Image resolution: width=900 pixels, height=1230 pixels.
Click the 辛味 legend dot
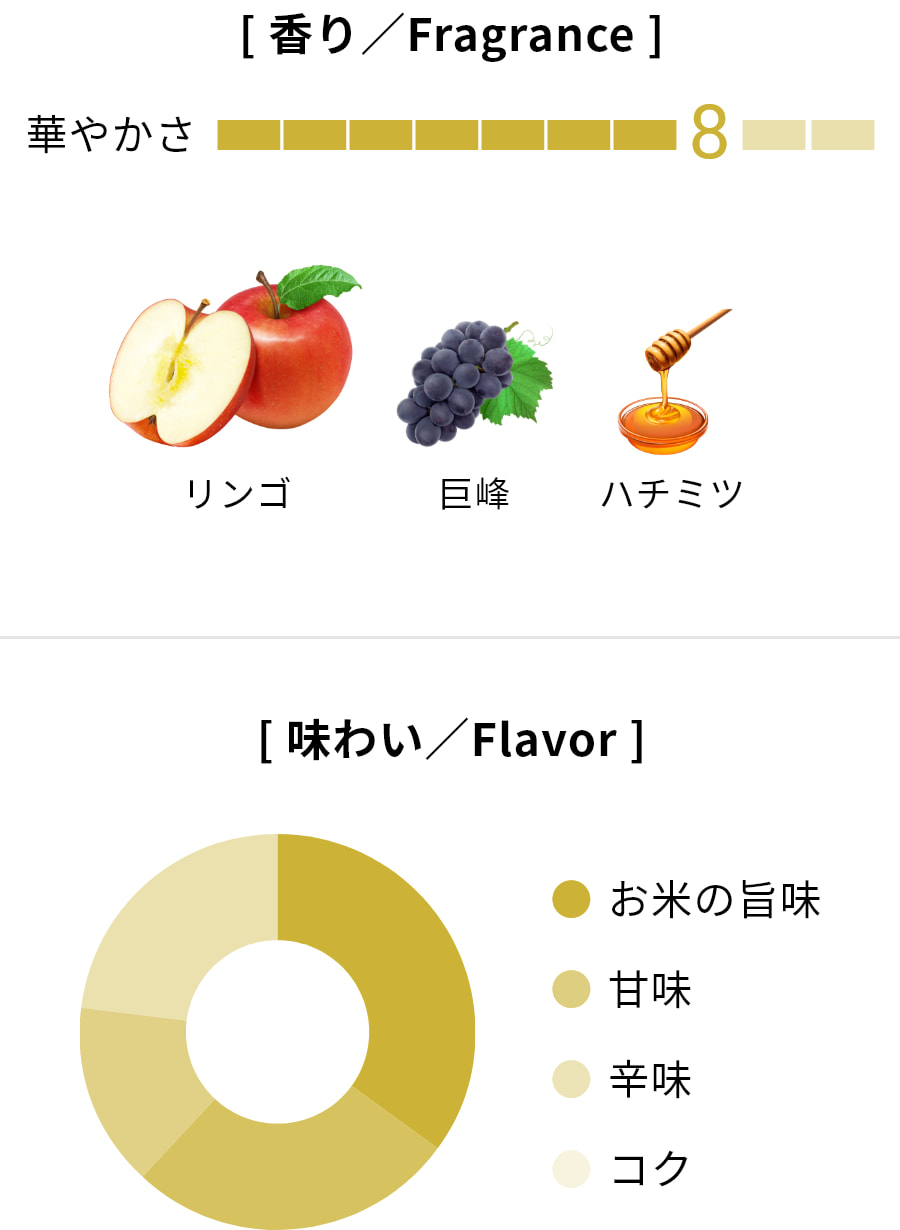click(x=571, y=1079)
